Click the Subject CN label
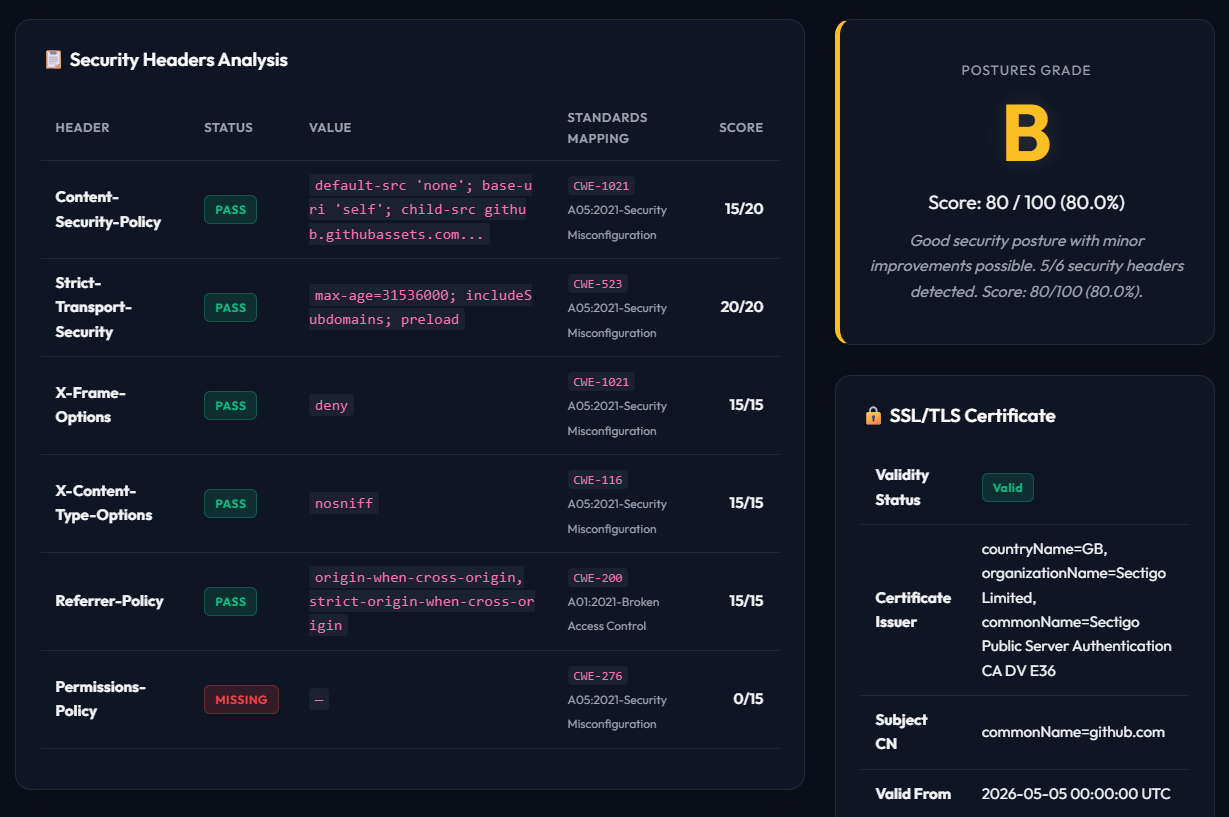The width and height of the screenshot is (1229, 817). click(901, 732)
